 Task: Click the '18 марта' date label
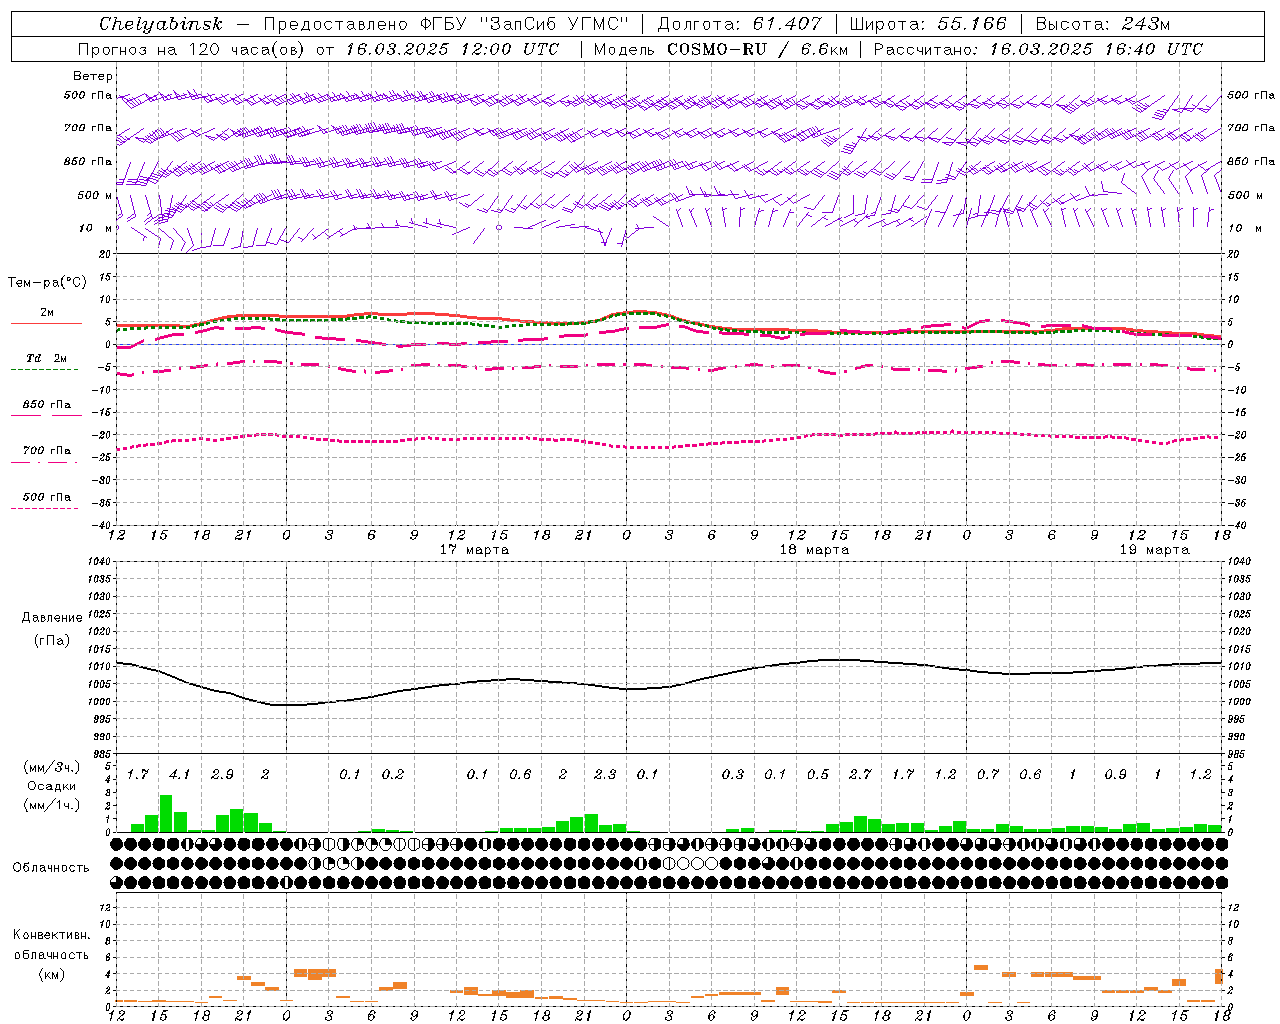[x=814, y=550]
